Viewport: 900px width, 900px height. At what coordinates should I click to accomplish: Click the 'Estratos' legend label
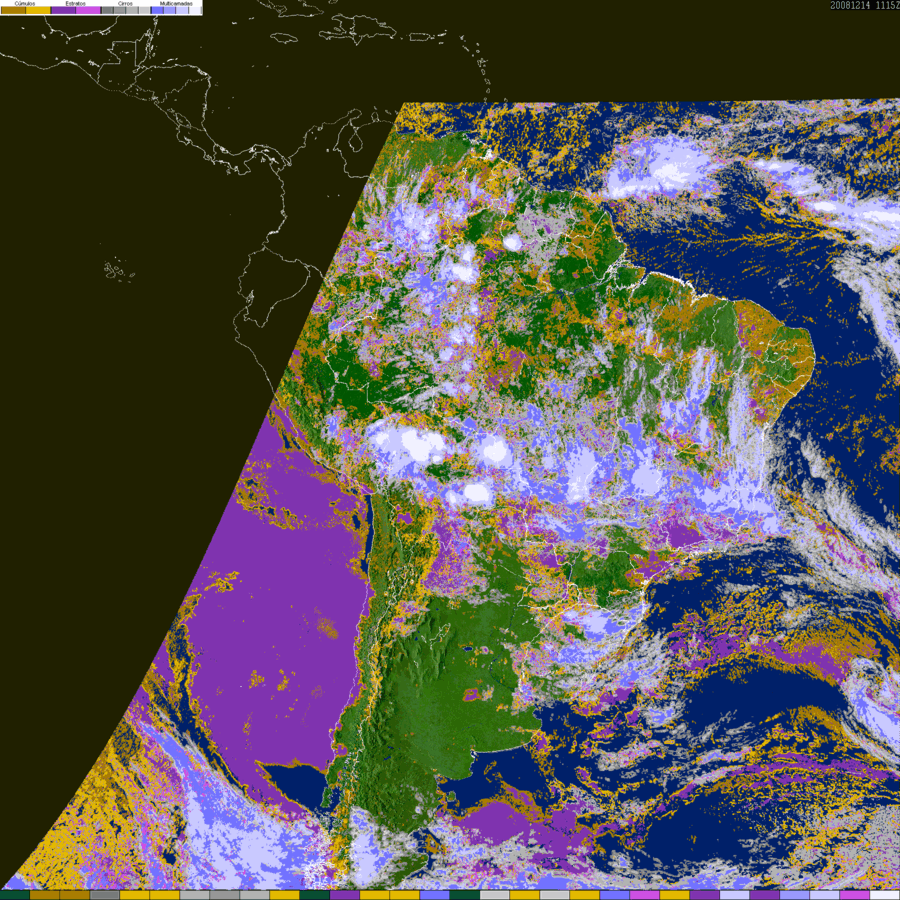75,3
